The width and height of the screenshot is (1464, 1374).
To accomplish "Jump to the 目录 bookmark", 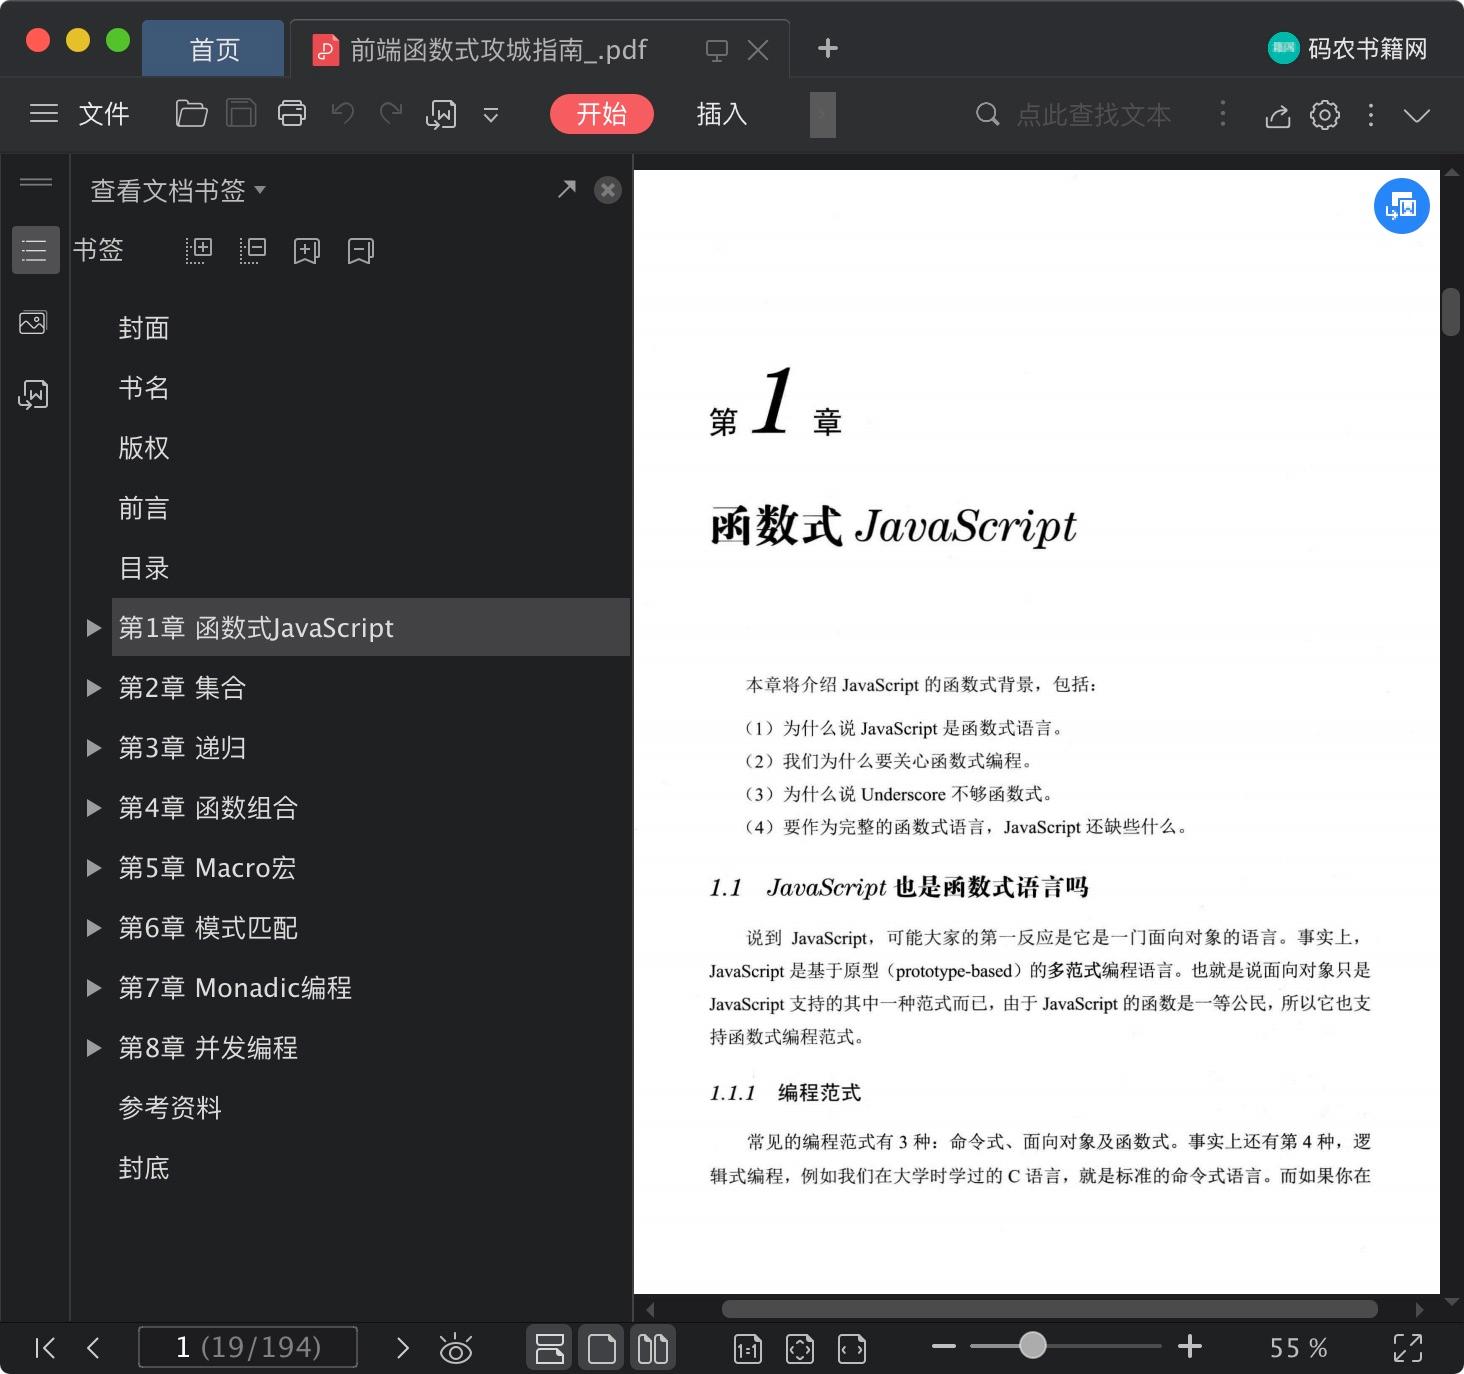I will 144,568.
